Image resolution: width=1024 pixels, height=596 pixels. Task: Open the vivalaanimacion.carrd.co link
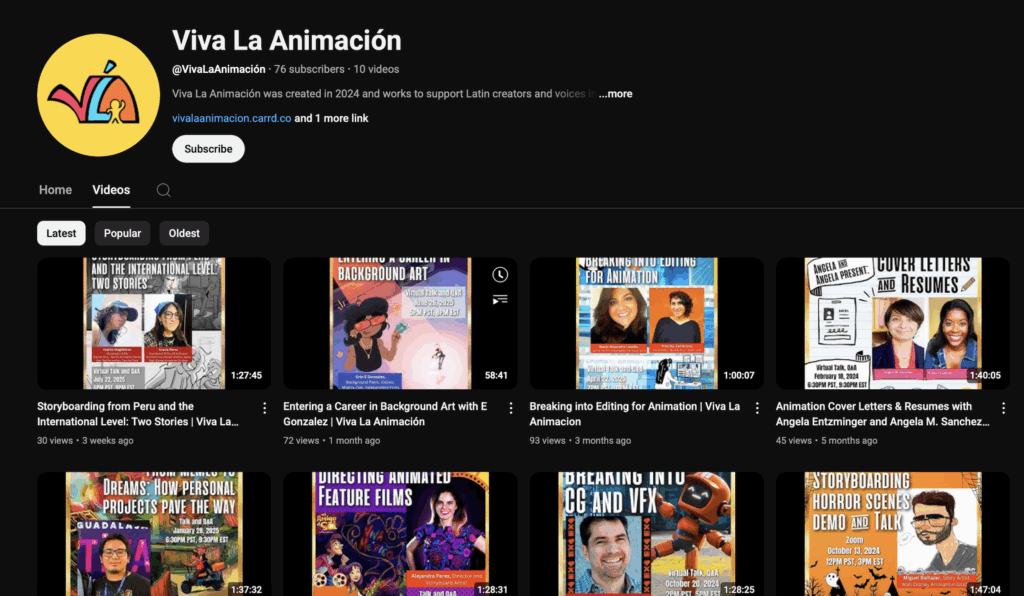(231, 118)
